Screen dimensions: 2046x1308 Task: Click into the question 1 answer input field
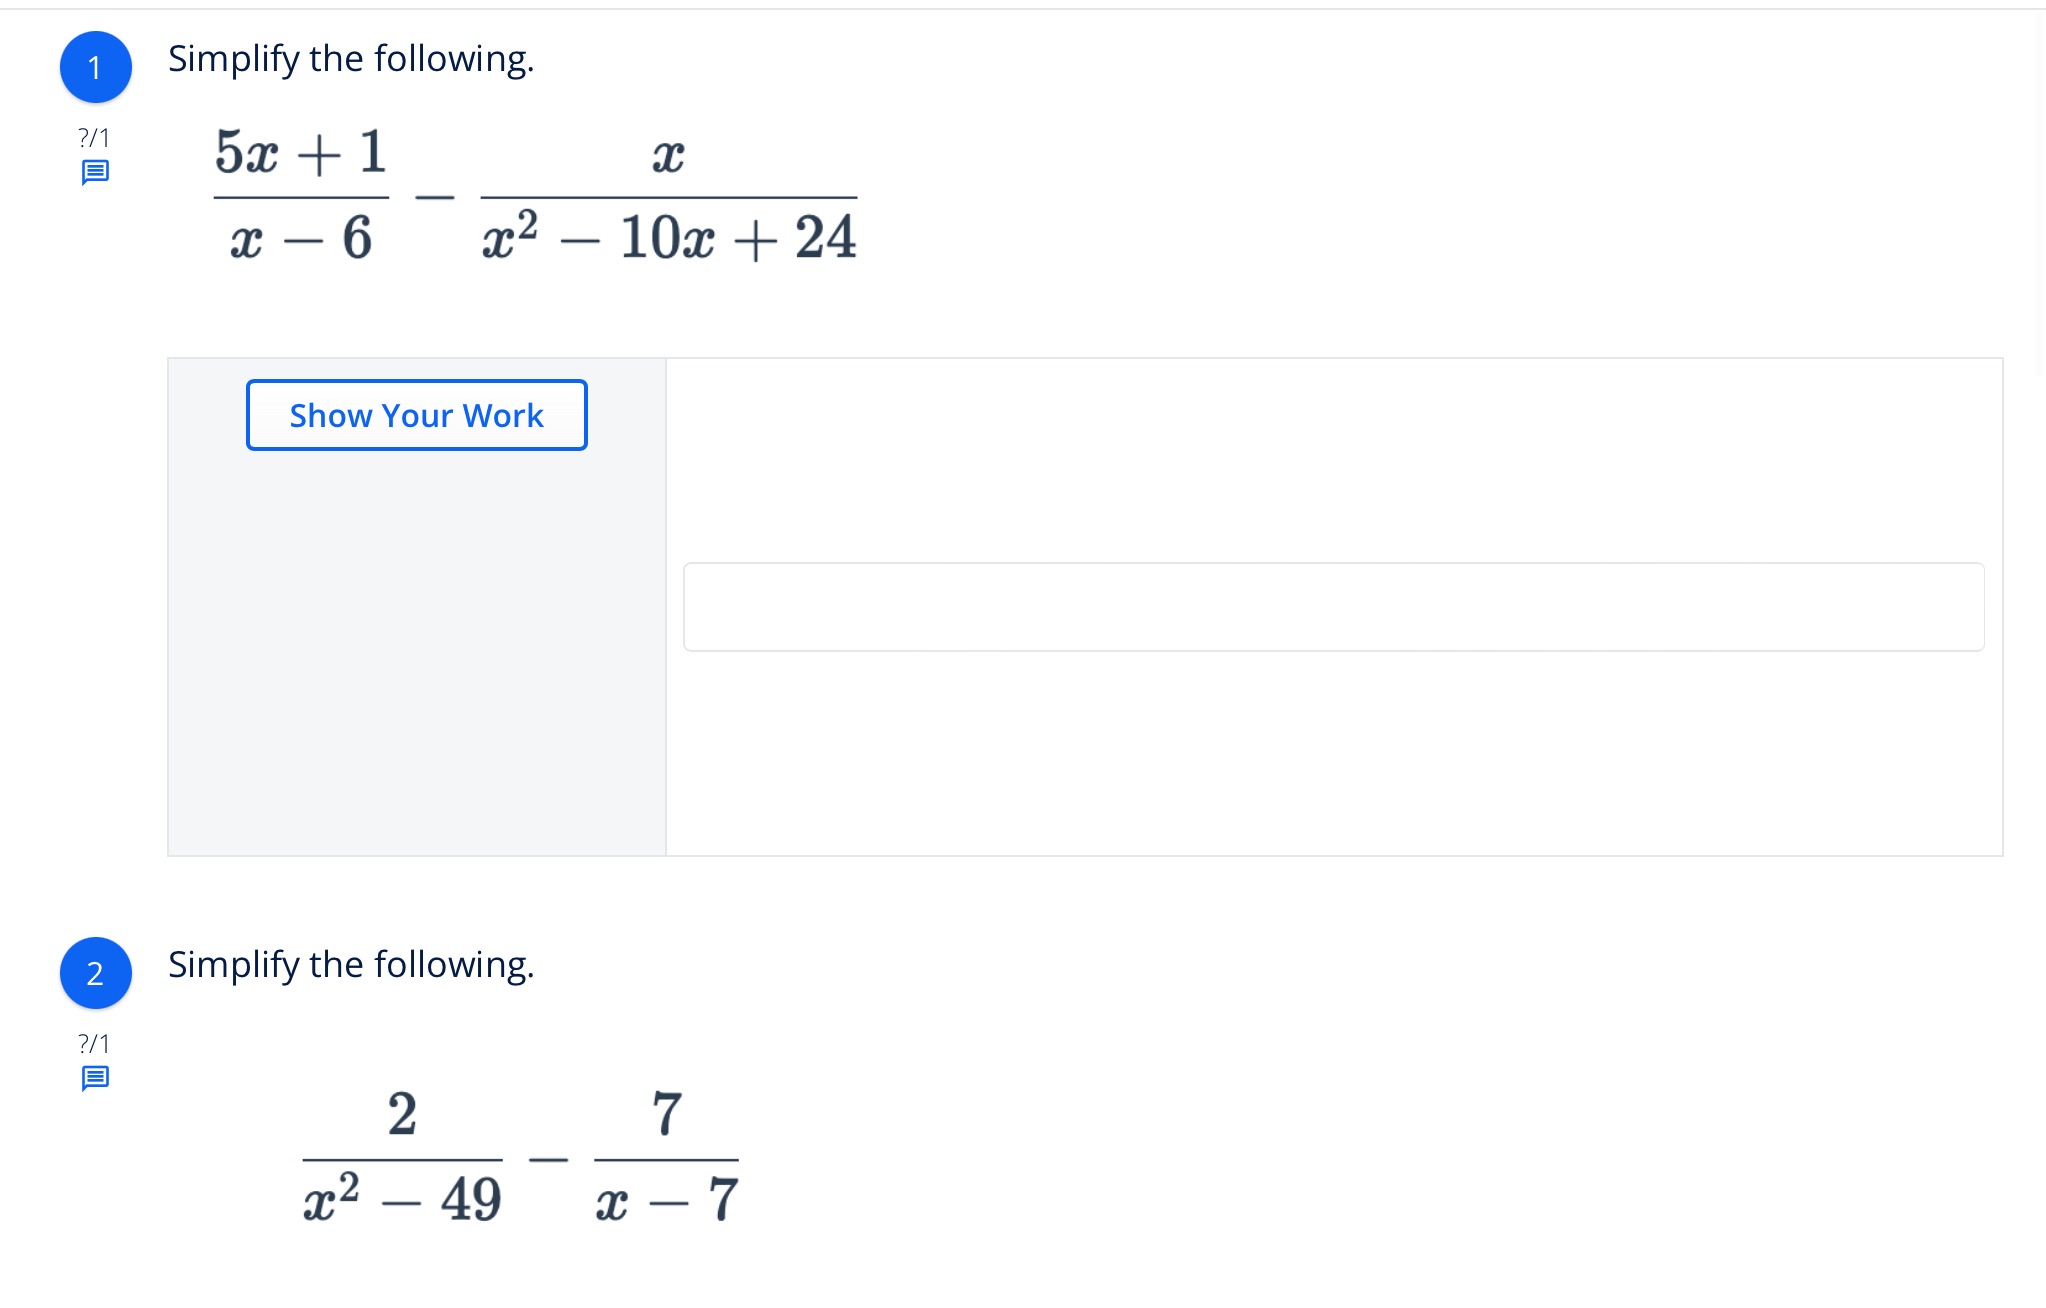click(1333, 607)
